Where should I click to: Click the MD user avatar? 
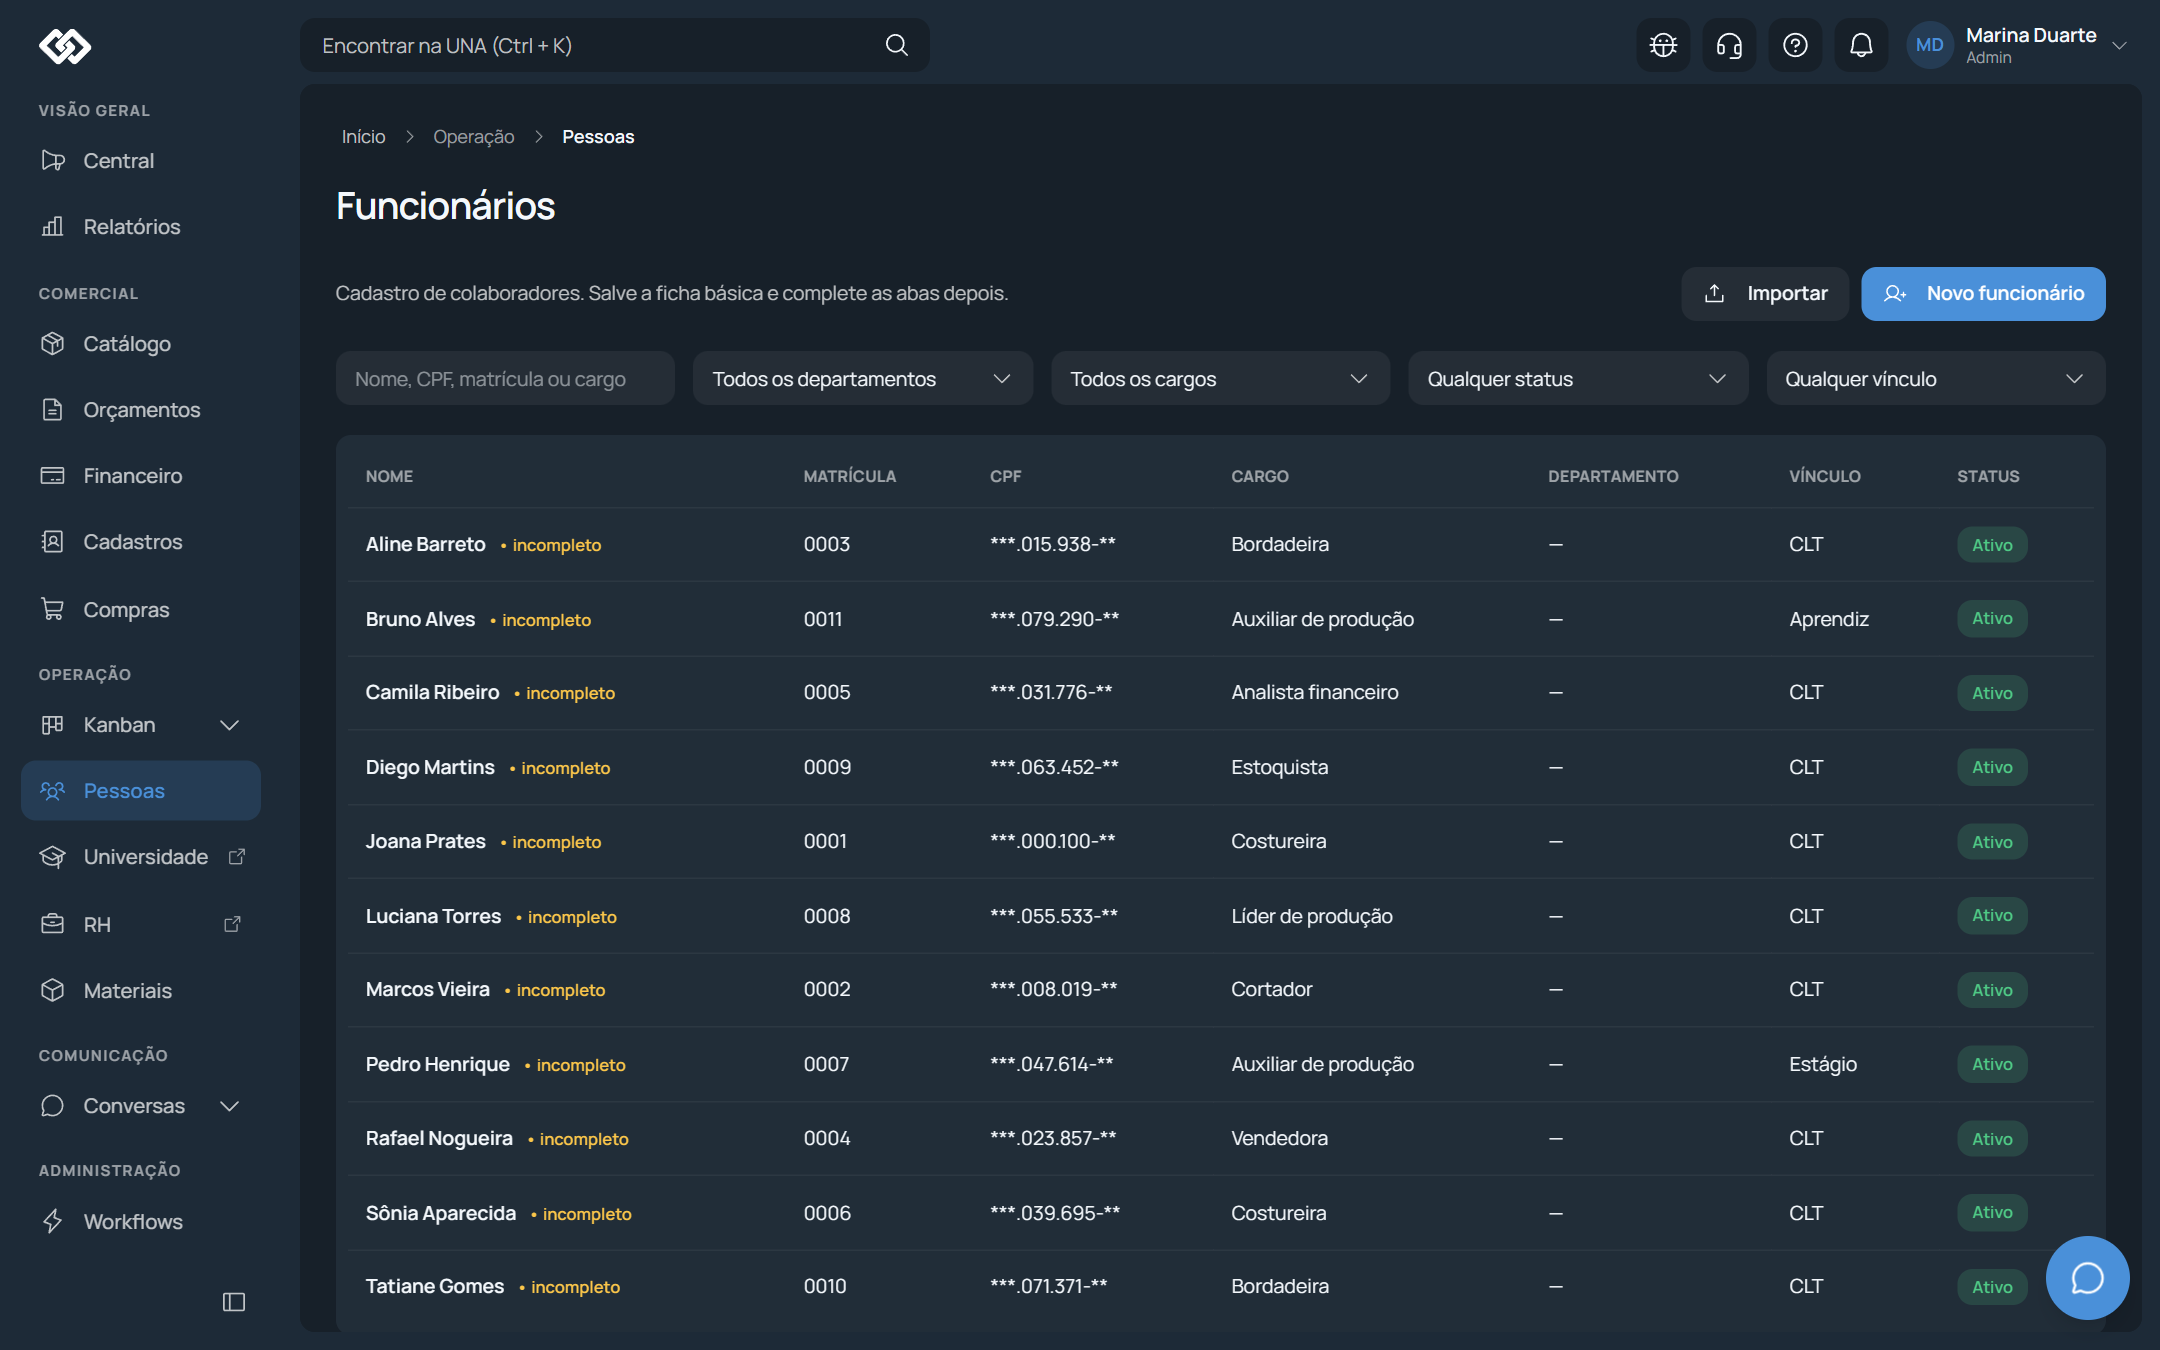[1929, 45]
